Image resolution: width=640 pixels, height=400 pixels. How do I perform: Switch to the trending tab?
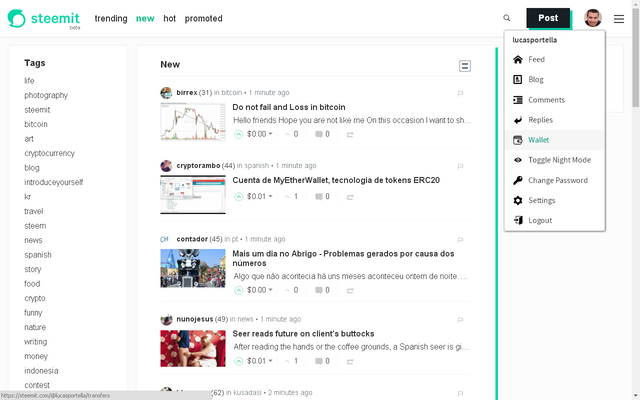(x=111, y=19)
